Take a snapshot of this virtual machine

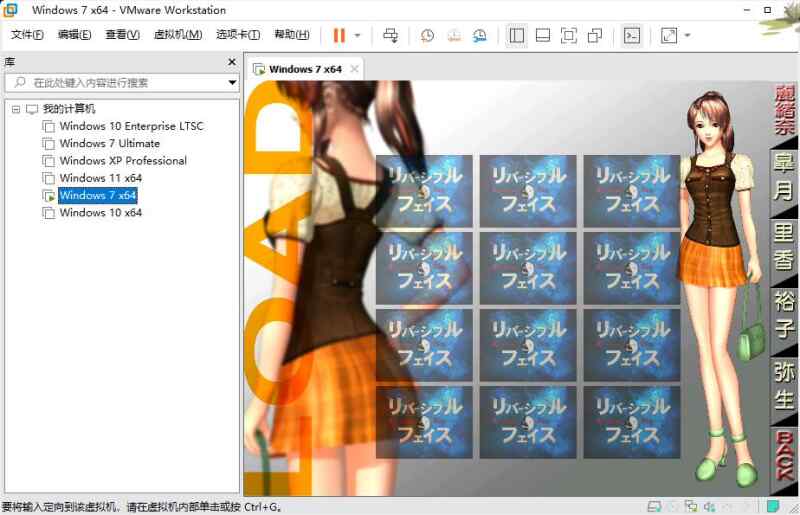click(x=428, y=35)
